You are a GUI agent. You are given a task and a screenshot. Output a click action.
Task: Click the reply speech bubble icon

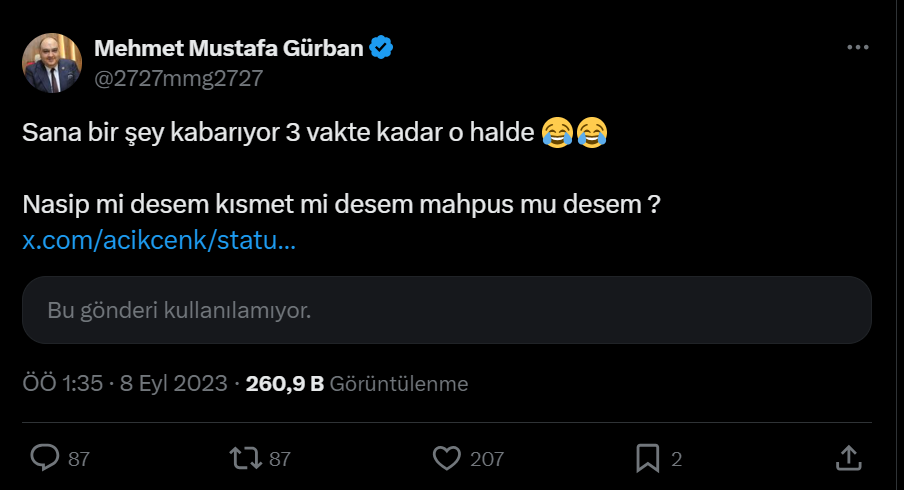[x=46, y=458]
